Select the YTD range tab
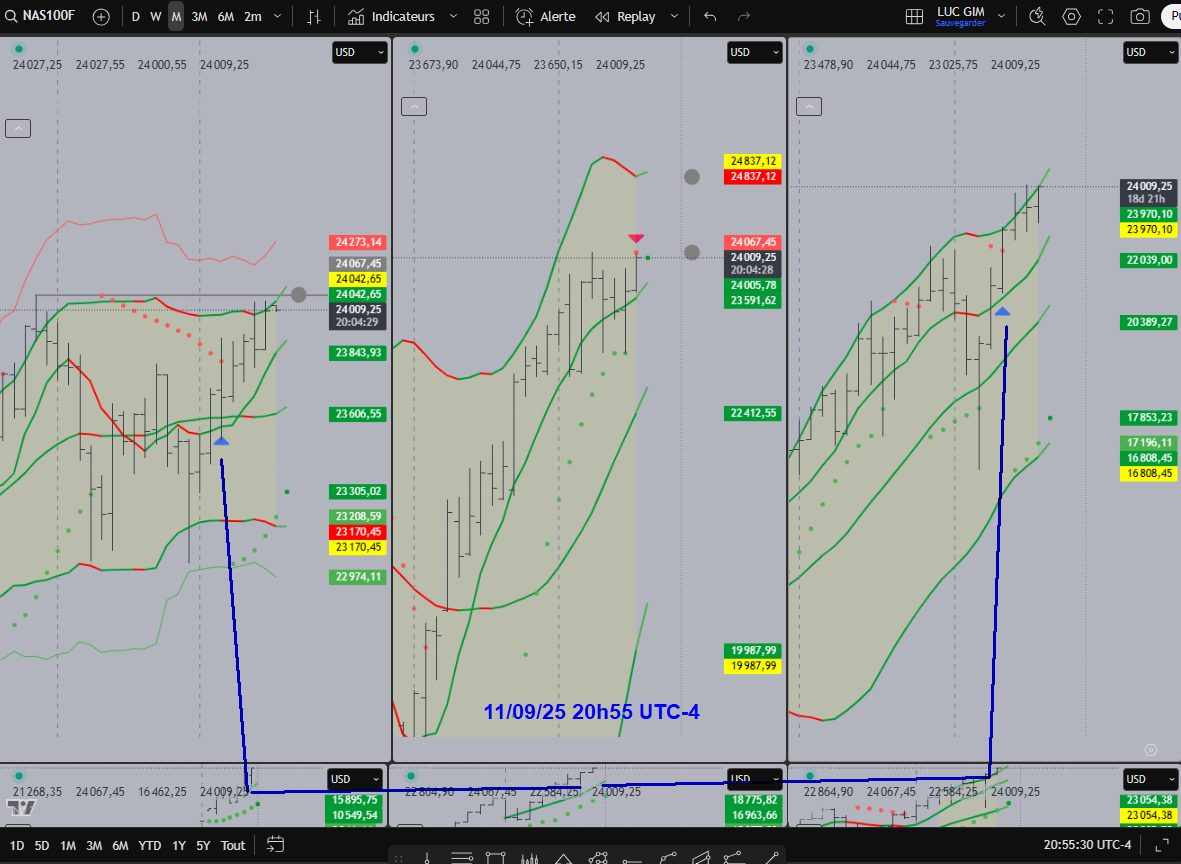The image size is (1181, 864). (x=149, y=845)
